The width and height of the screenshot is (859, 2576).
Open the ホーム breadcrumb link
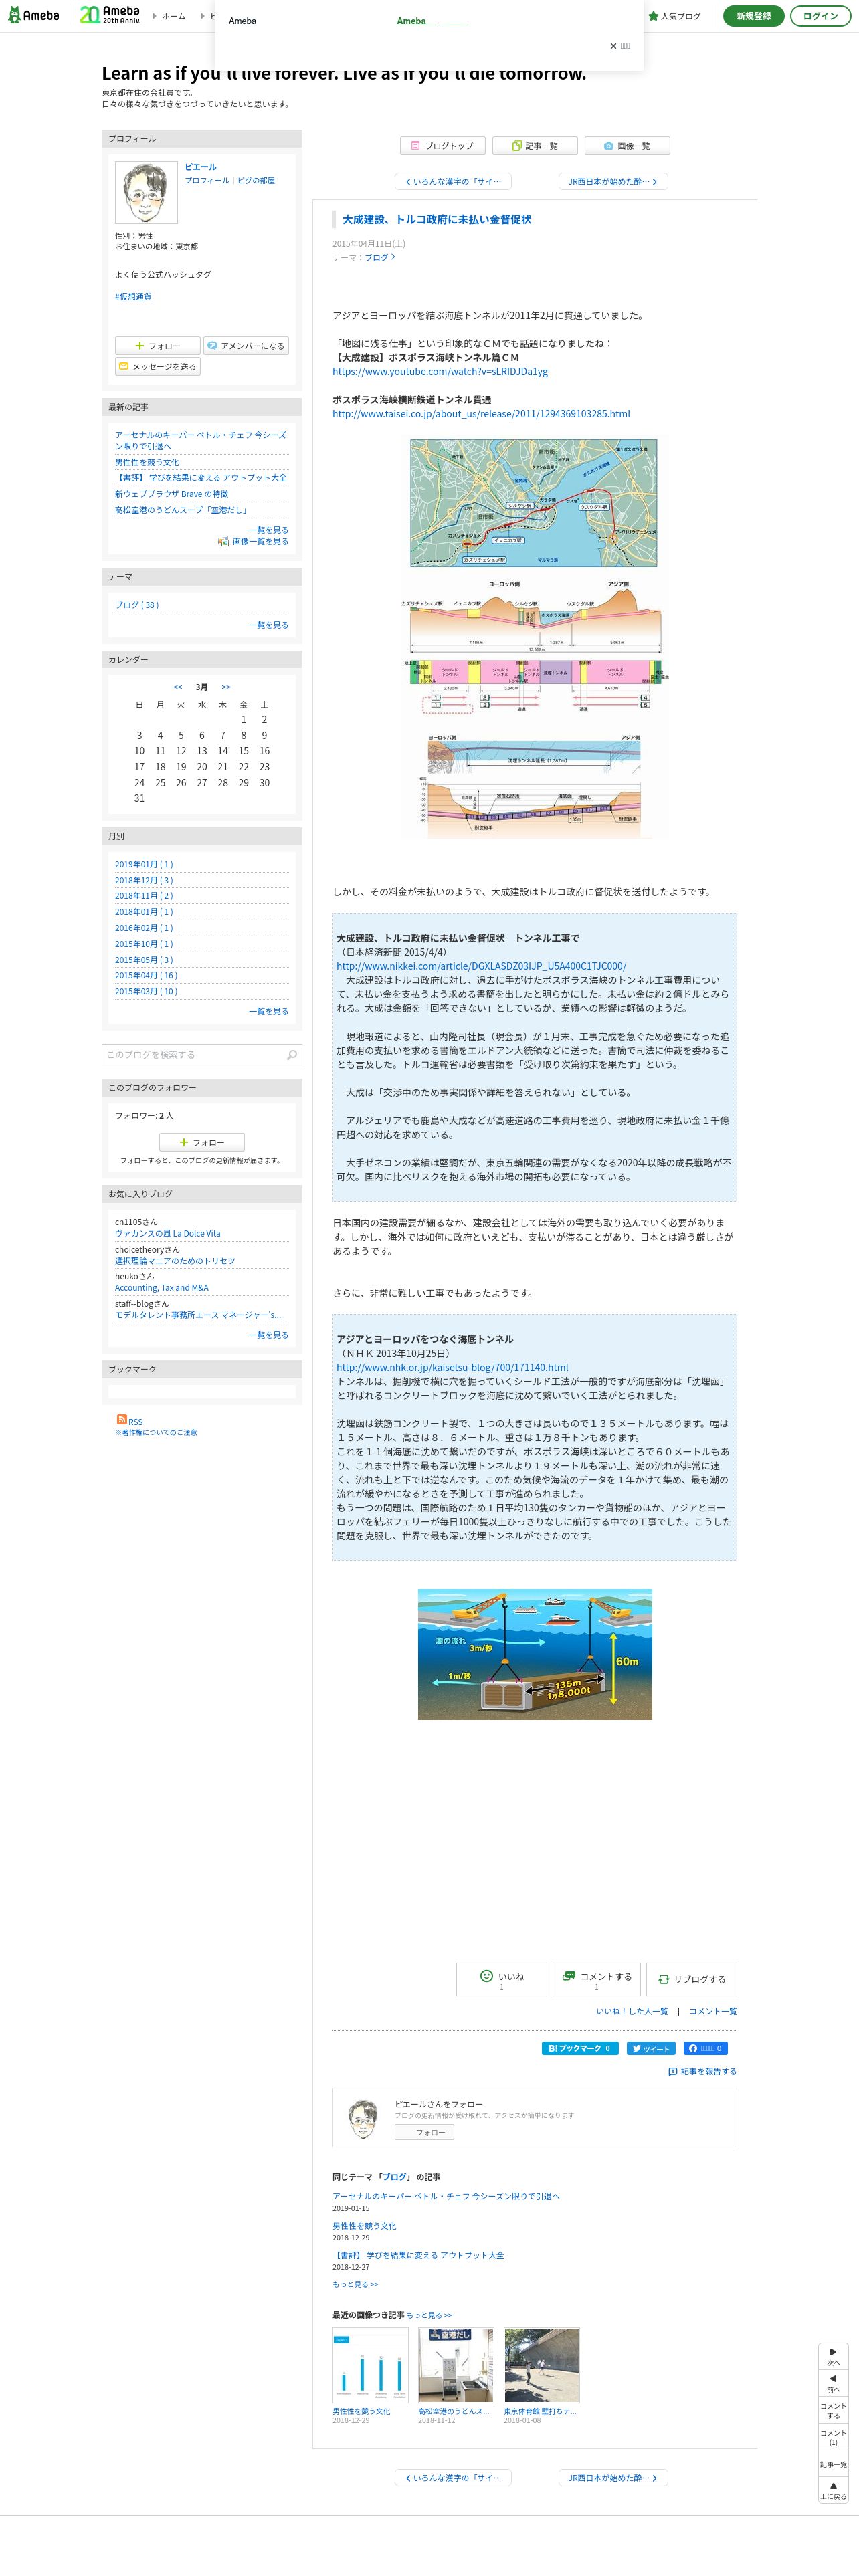coord(174,16)
